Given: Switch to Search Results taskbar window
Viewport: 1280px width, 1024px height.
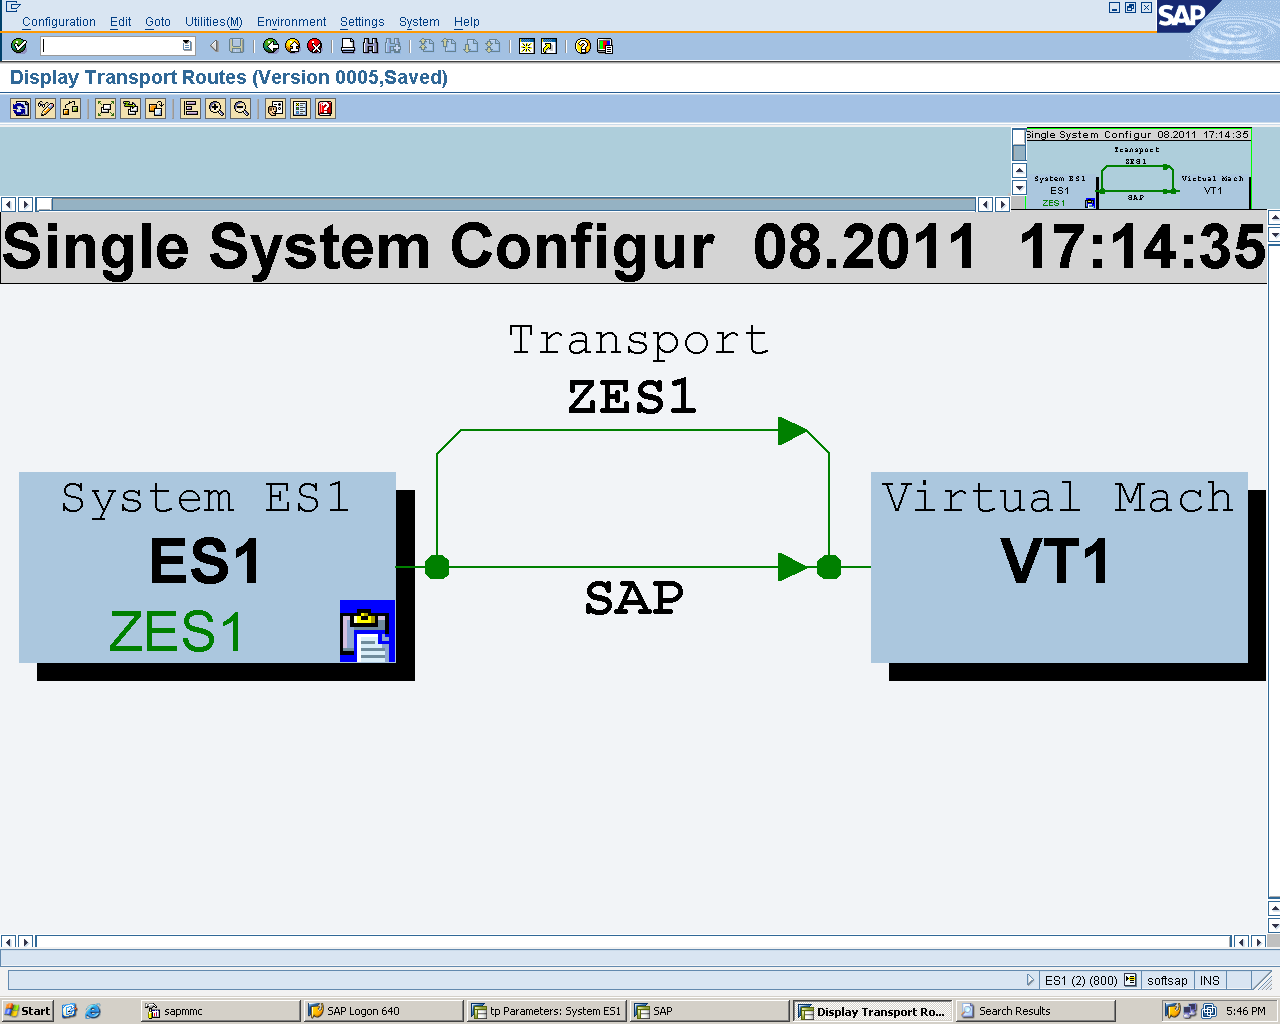Looking at the screenshot, I should 1035,1011.
